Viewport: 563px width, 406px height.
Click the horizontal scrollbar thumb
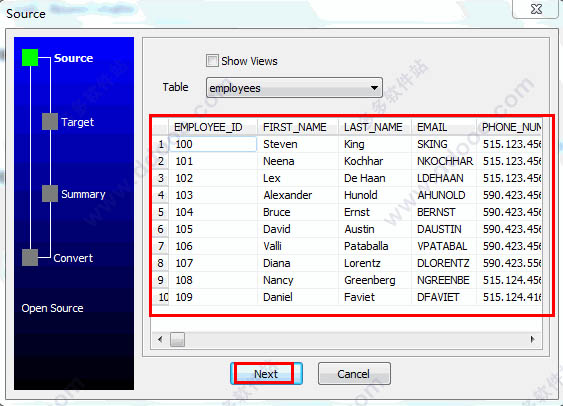tap(177, 339)
